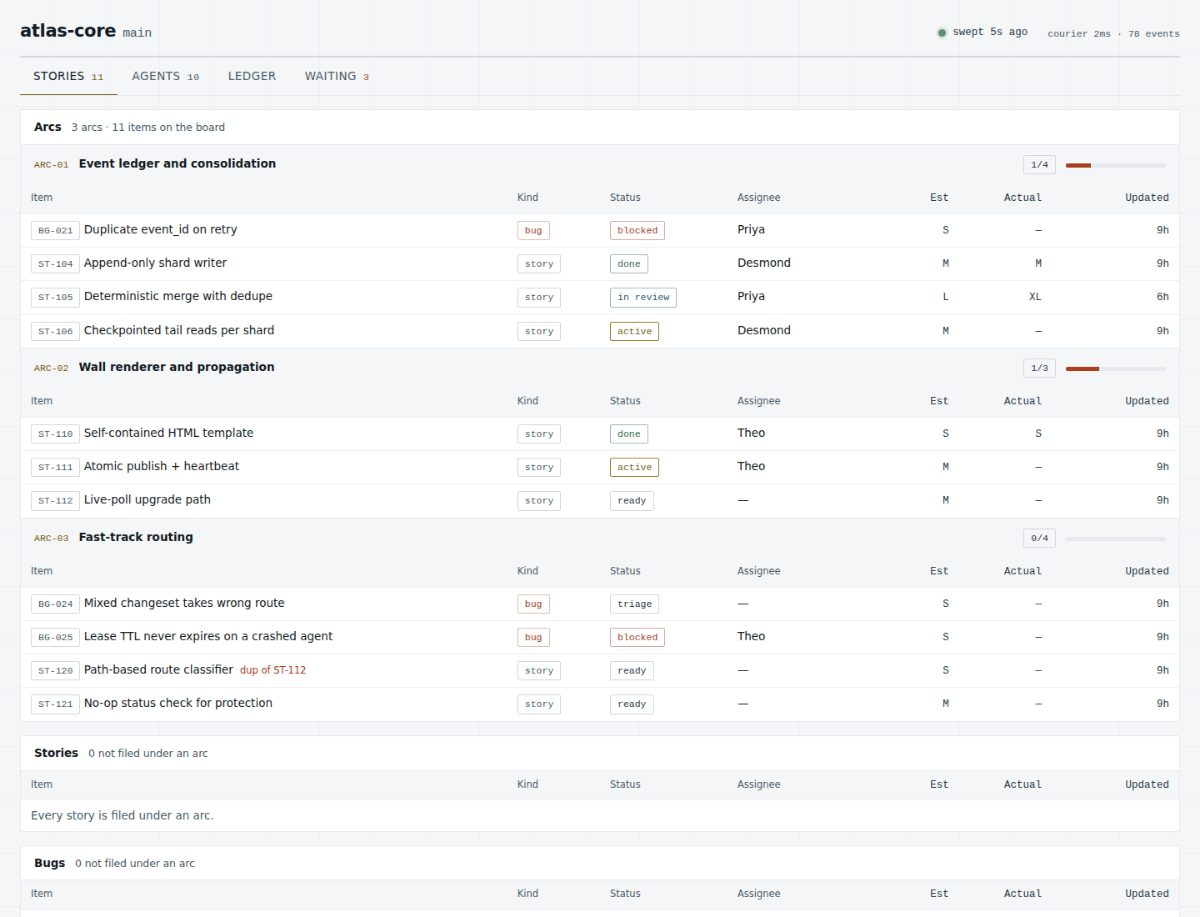
Task: Open 'Wall renderer and propagation' arc heading
Action: pyautogui.click(x=176, y=367)
